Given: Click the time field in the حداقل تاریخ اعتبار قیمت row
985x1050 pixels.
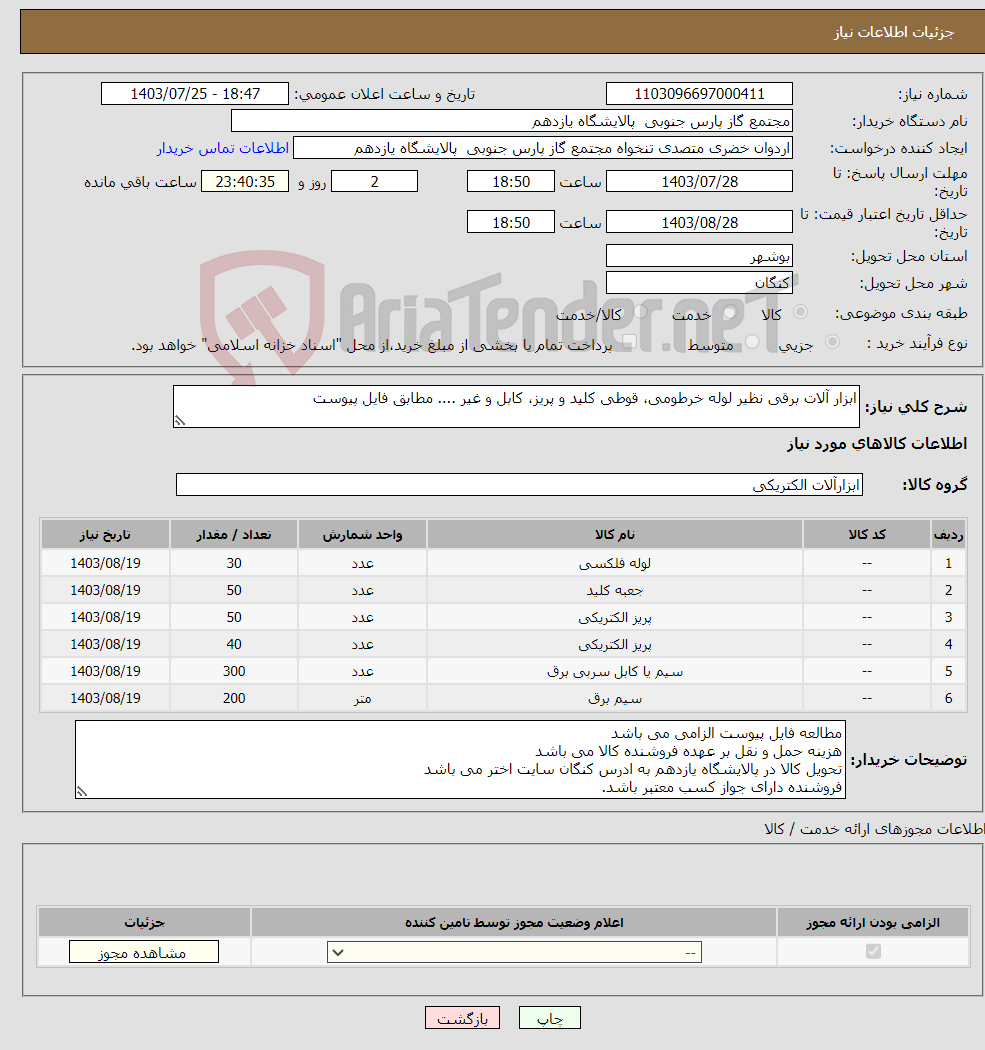Looking at the screenshot, I should (x=510, y=222).
